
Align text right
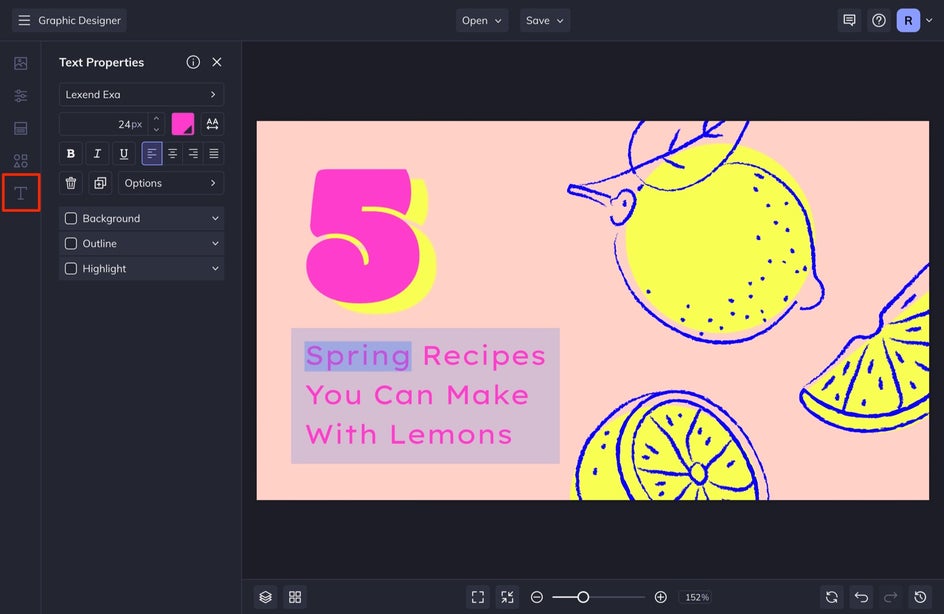[x=193, y=154]
